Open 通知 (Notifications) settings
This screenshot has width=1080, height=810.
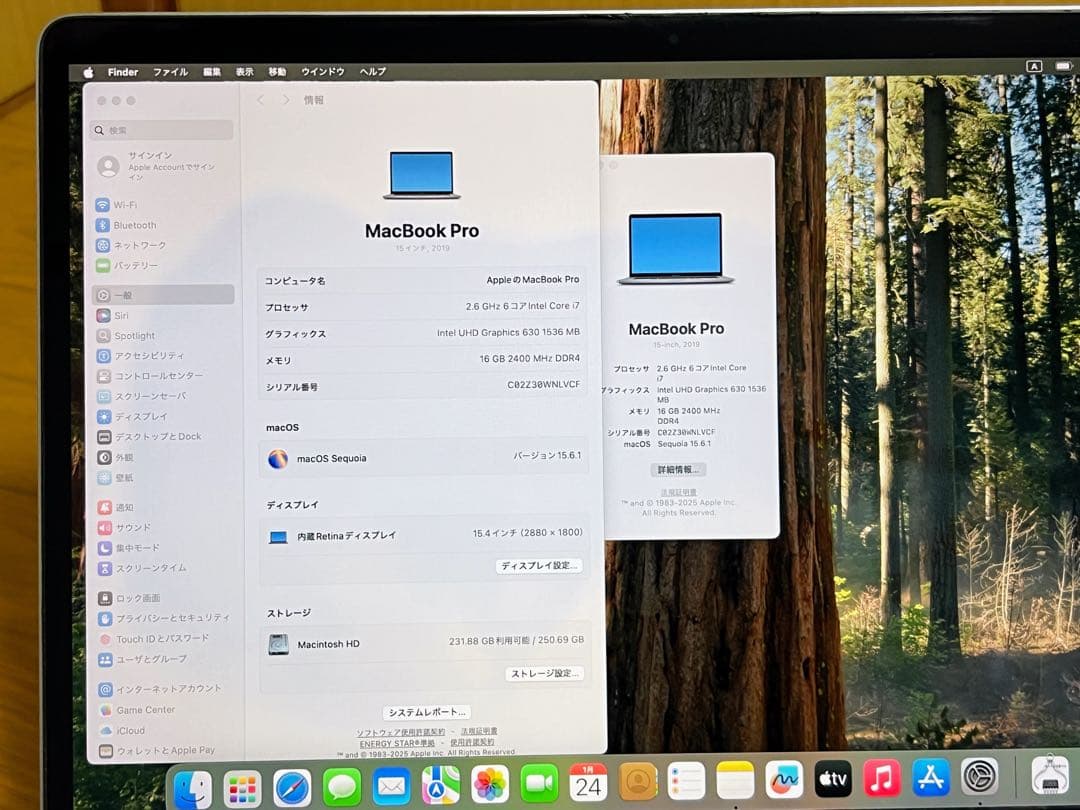coord(128,507)
